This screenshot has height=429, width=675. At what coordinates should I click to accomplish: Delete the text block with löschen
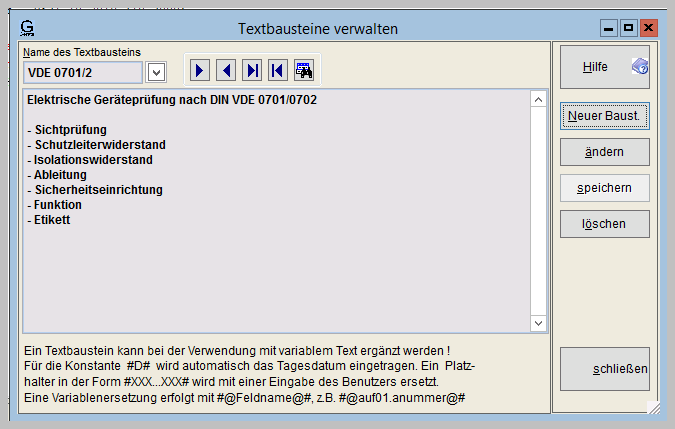[604, 224]
